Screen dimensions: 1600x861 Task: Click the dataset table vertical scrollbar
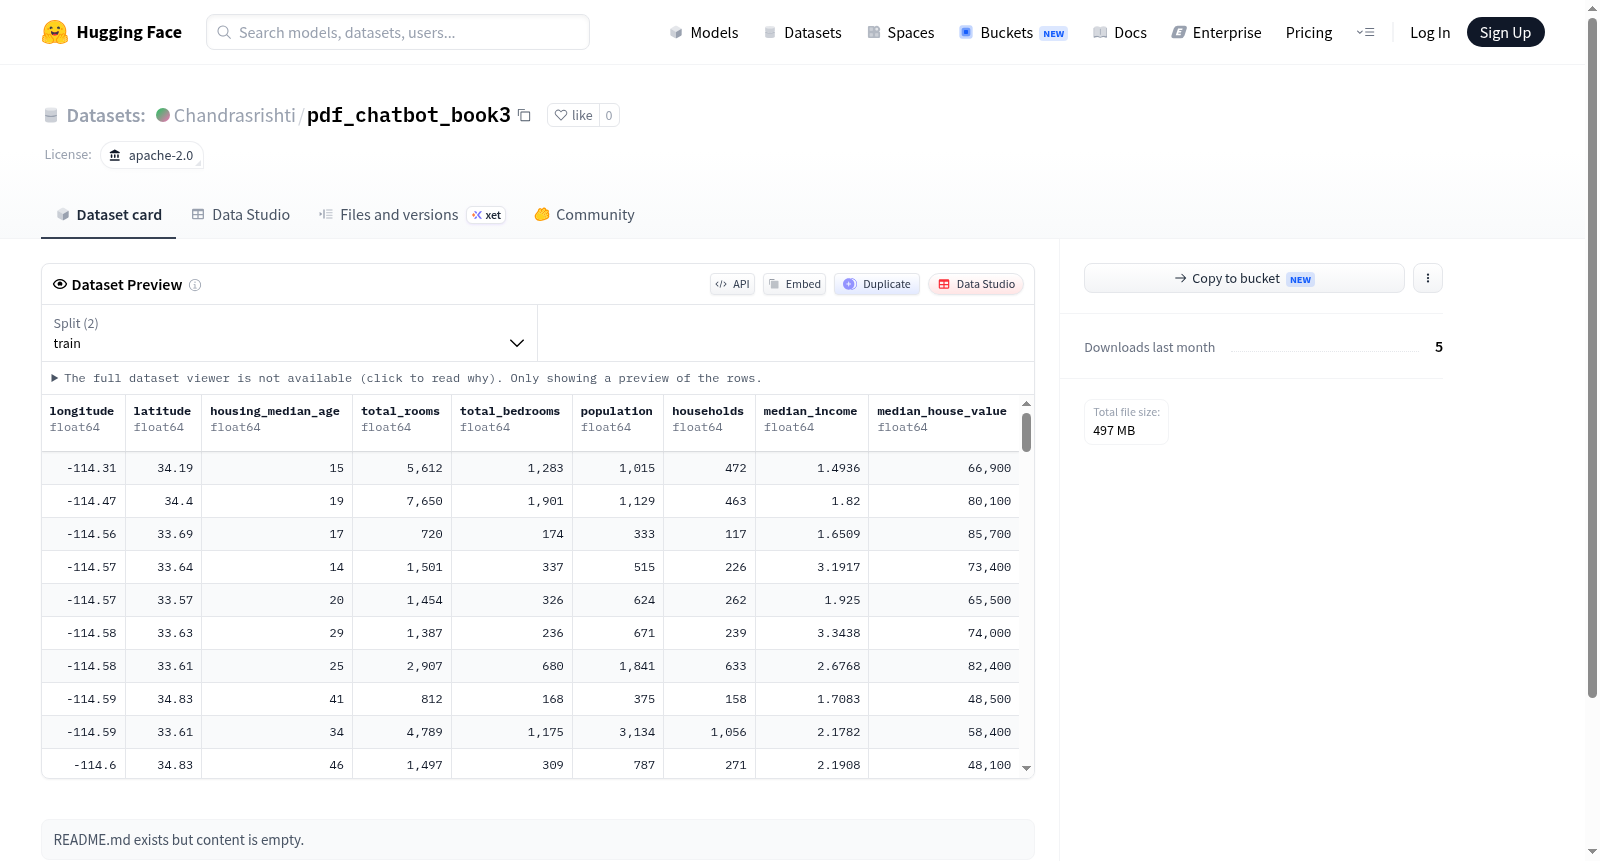click(1026, 432)
